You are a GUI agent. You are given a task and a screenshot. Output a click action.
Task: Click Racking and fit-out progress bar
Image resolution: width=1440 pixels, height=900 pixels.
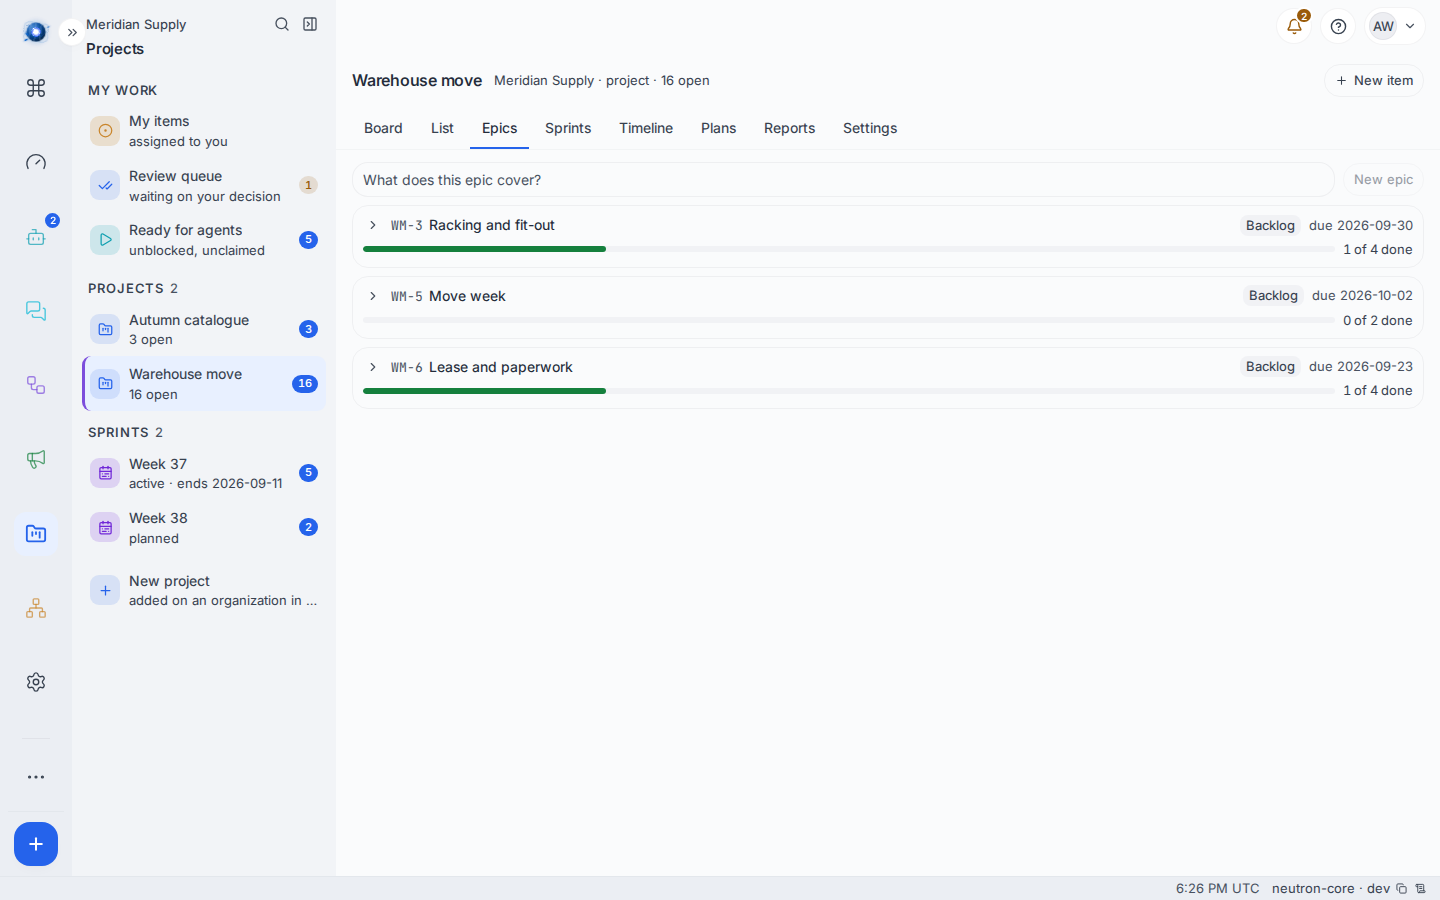pos(848,249)
